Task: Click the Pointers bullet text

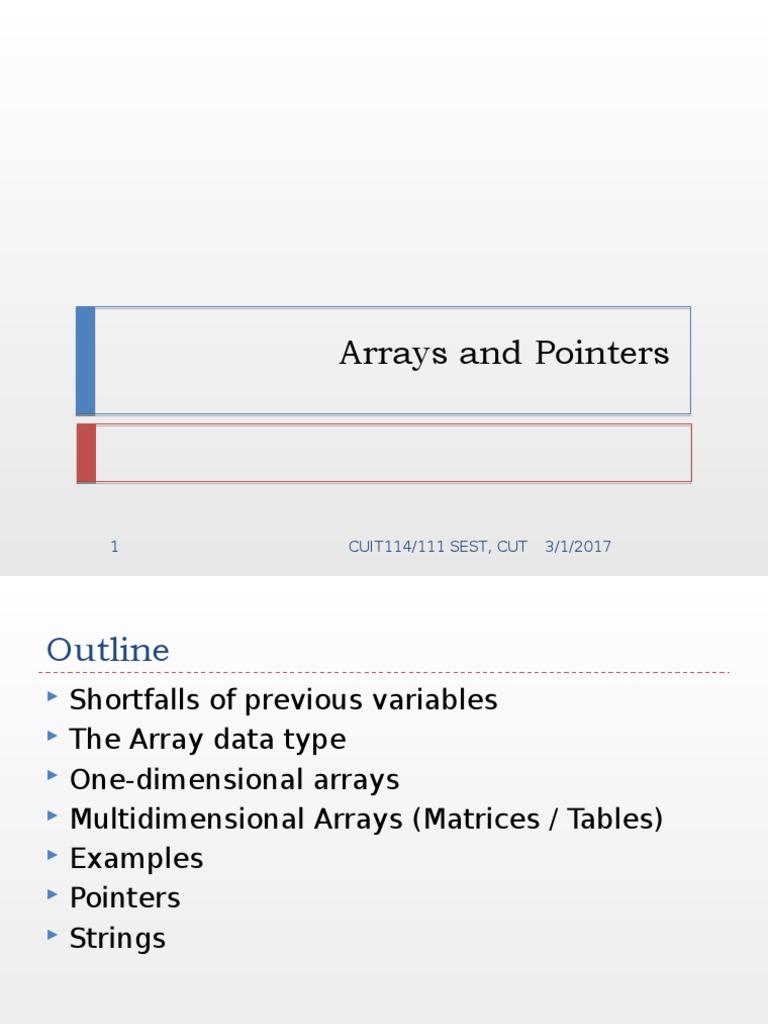Action: [125, 898]
